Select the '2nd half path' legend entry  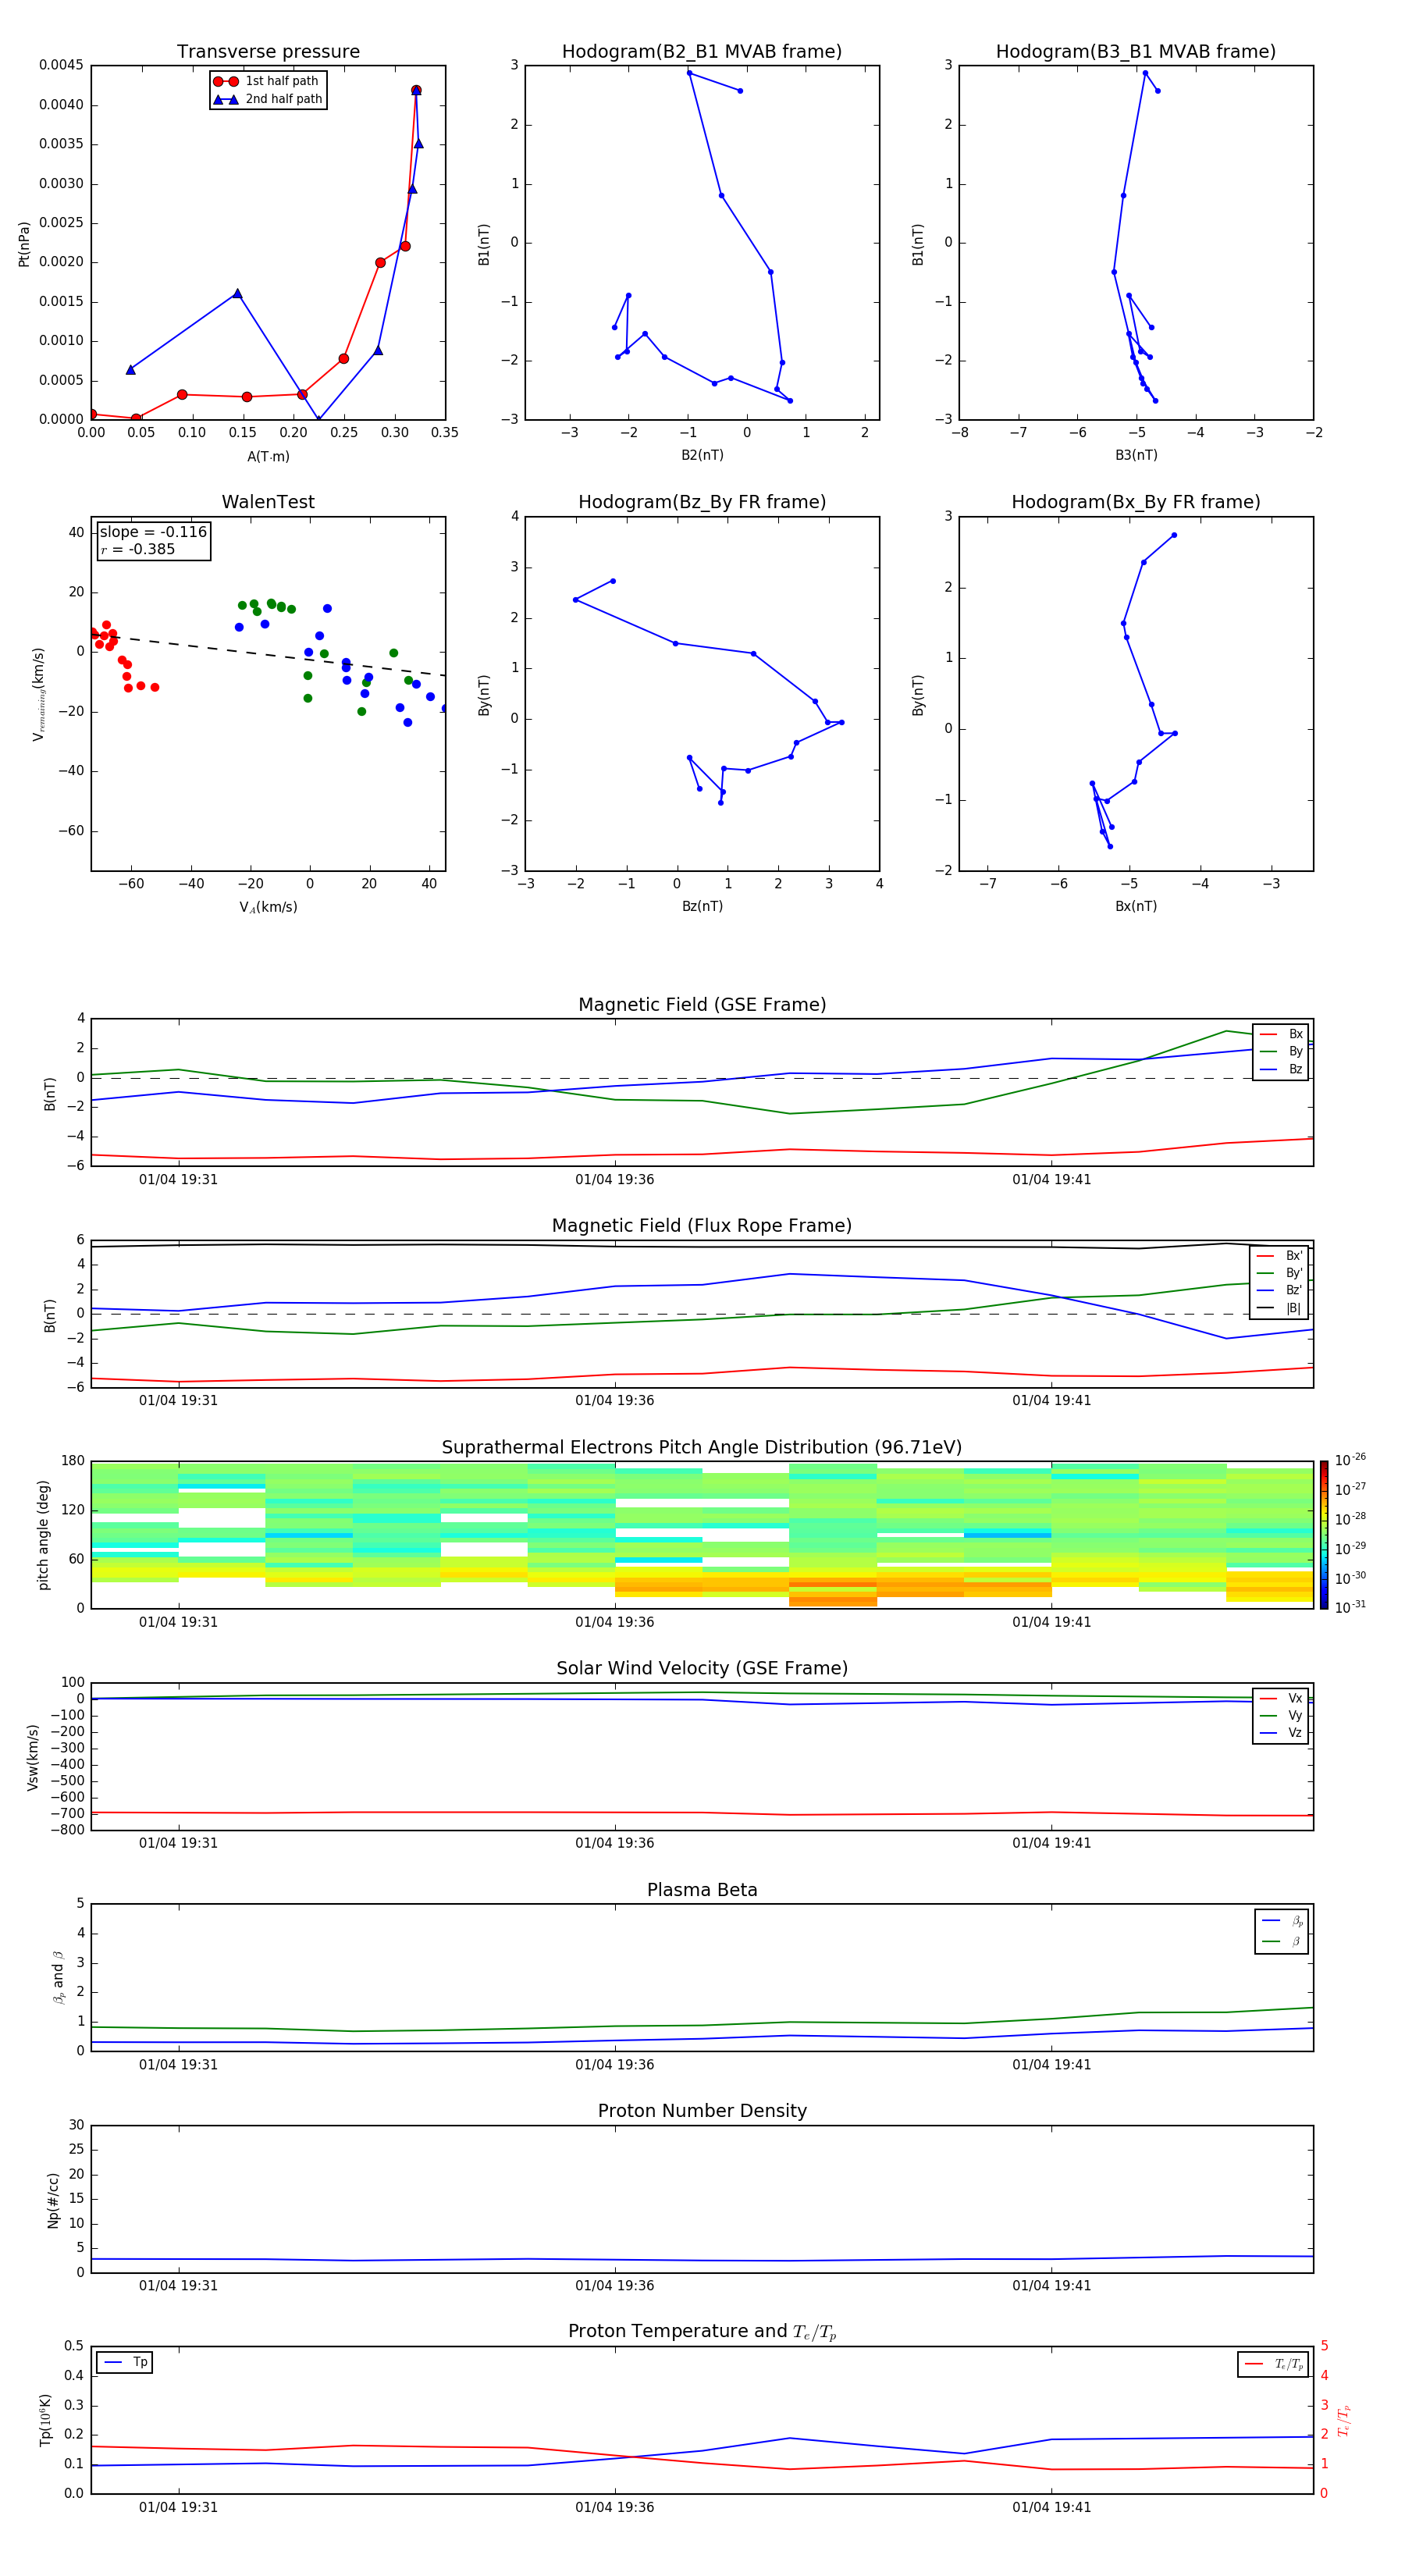[267, 99]
